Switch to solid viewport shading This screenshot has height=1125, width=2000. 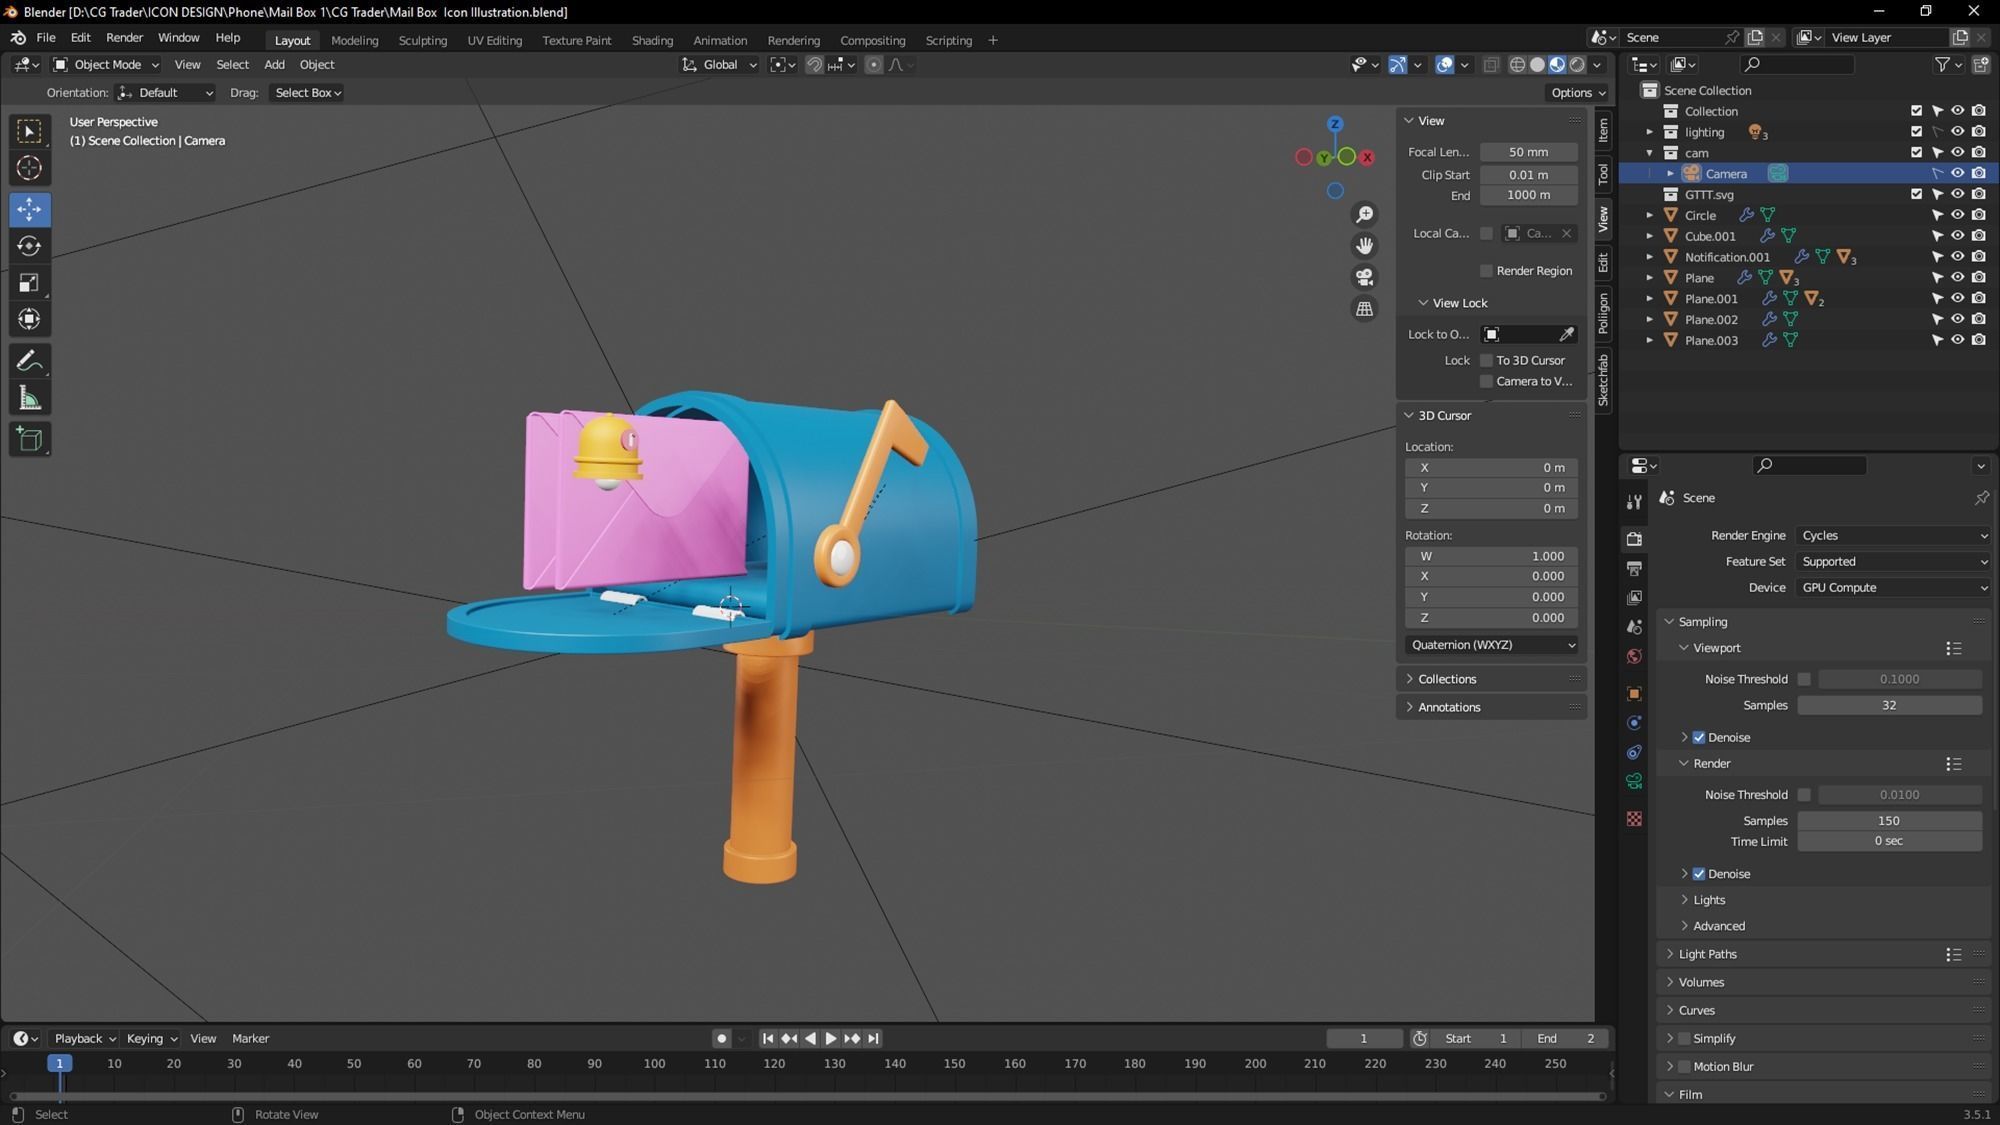pyautogui.click(x=1537, y=65)
